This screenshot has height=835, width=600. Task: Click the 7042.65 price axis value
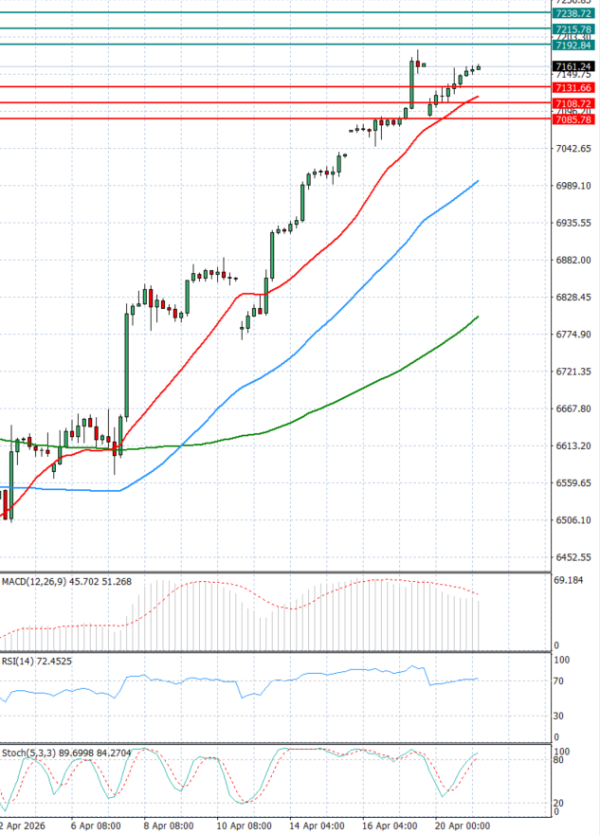pyautogui.click(x=574, y=149)
